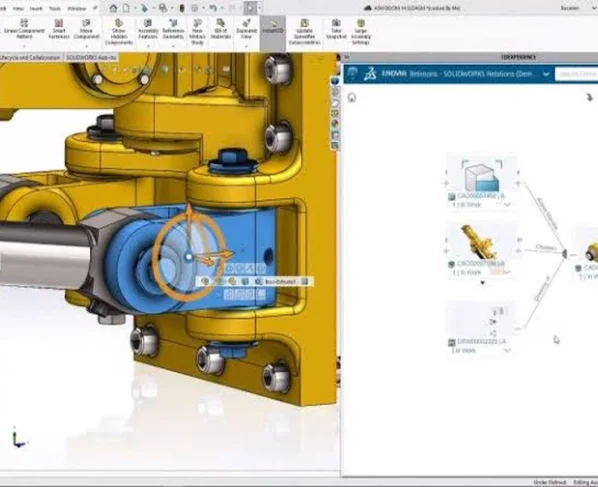Click the search field in 3DEXPERIENCE panel
598x487 pixels.
[576, 74]
